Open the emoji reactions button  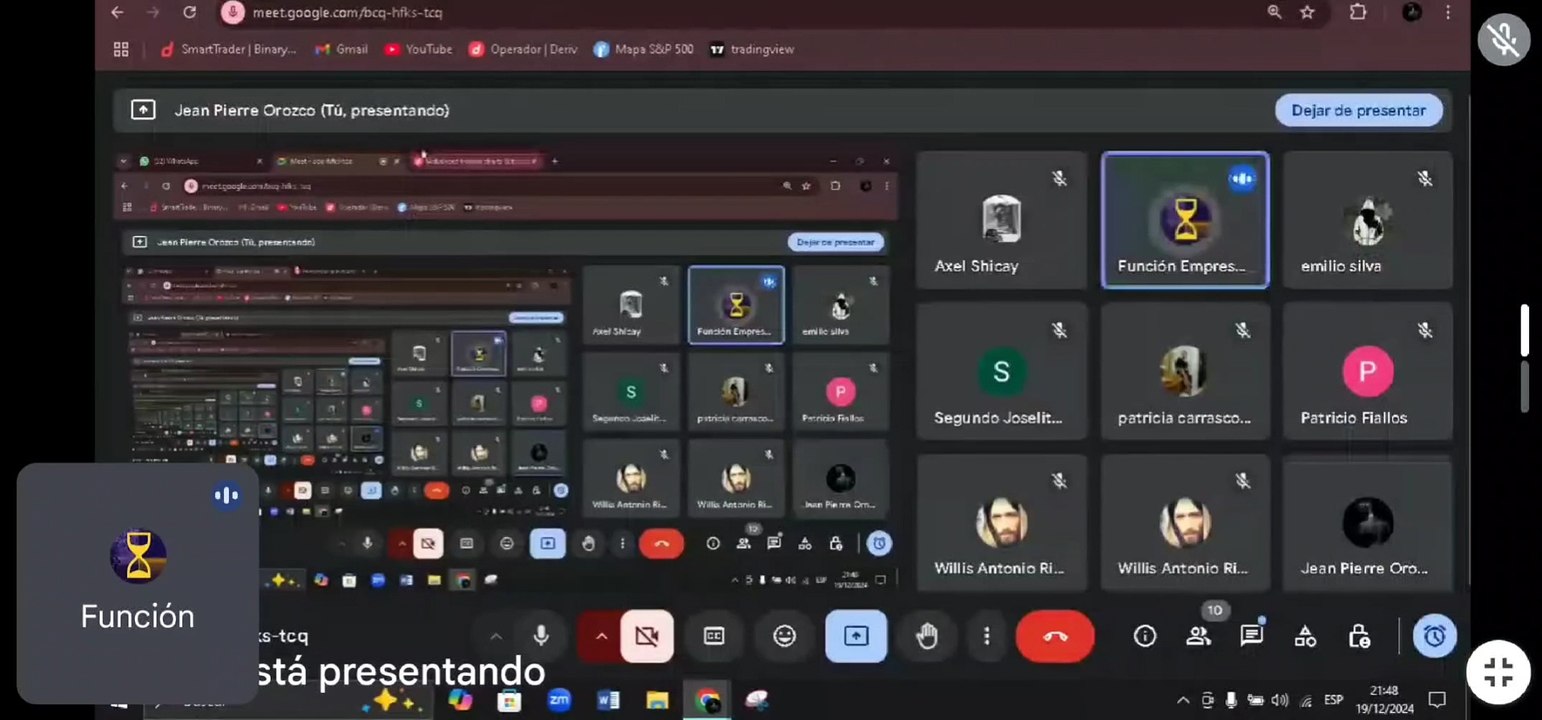click(x=785, y=636)
